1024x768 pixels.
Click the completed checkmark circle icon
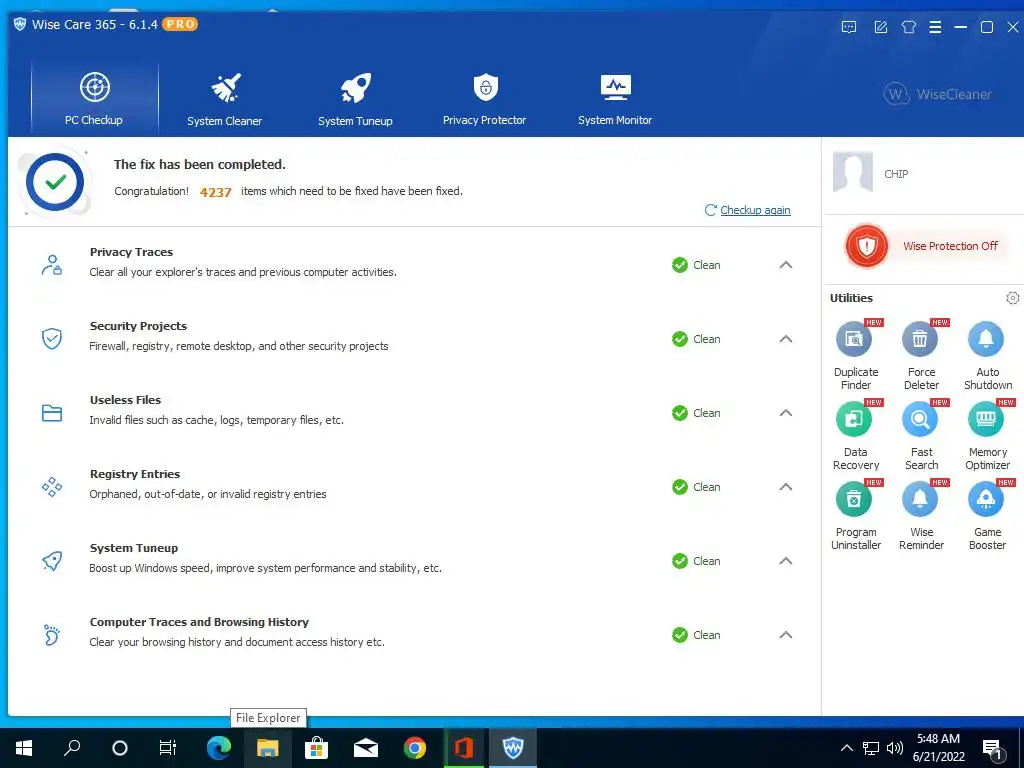pyautogui.click(x=55, y=182)
